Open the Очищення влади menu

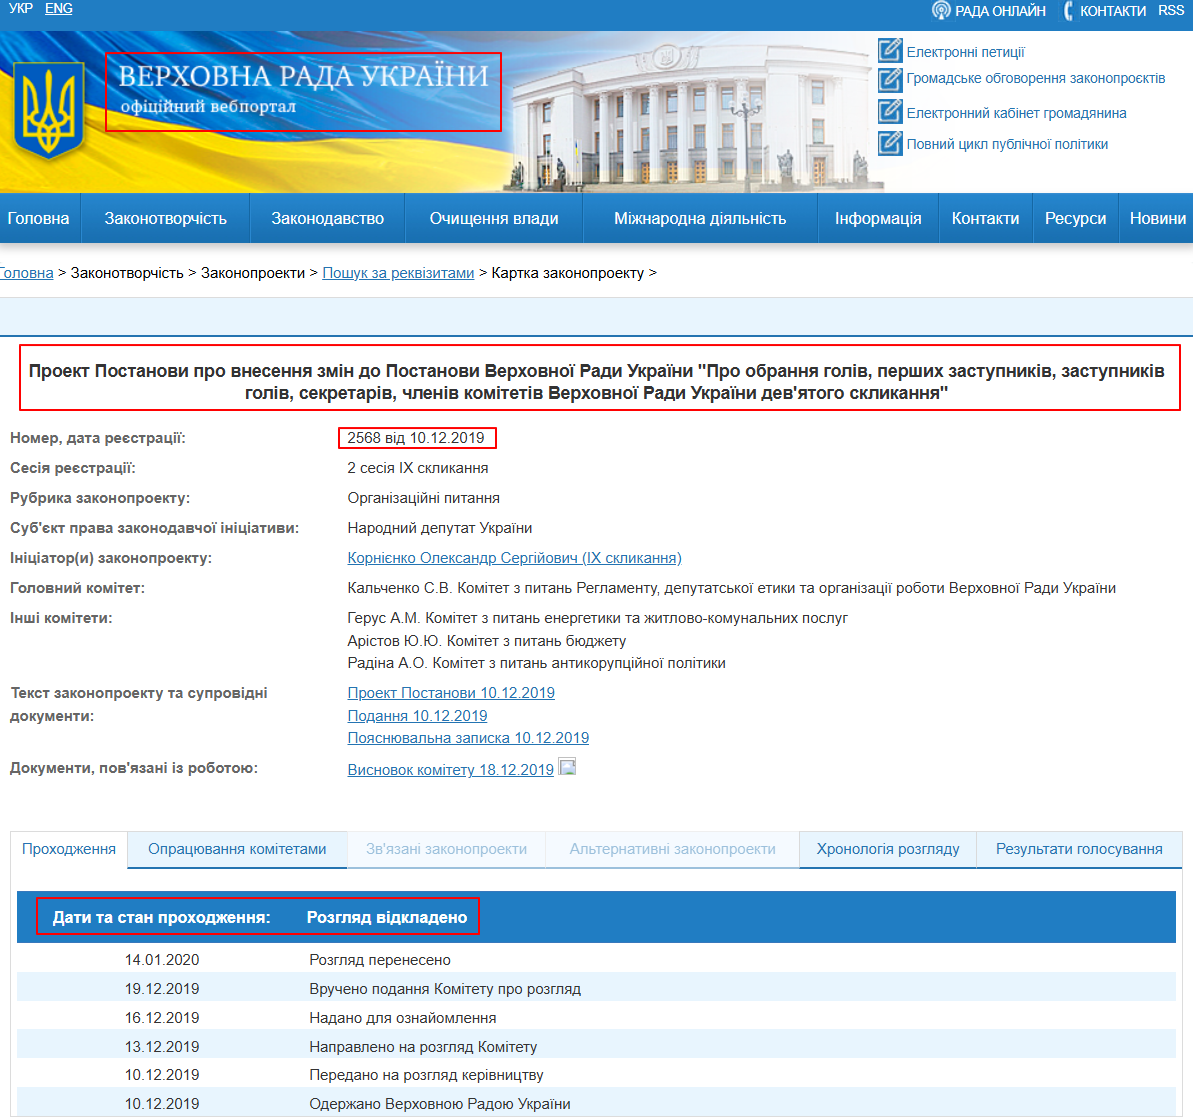[x=494, y=218]
